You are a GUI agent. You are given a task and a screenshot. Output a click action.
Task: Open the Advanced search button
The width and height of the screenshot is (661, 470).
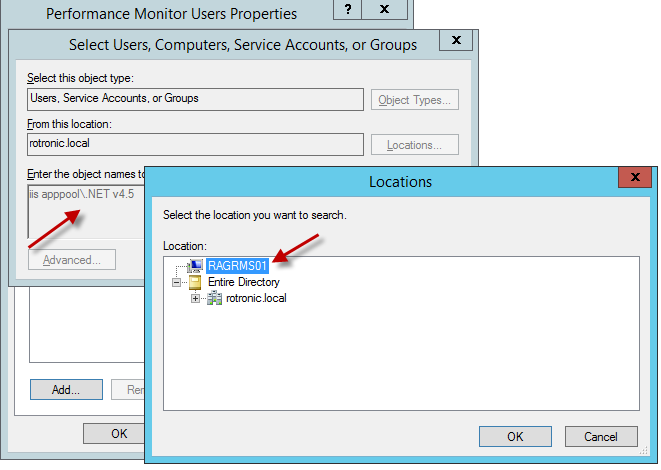coord(72,260)
